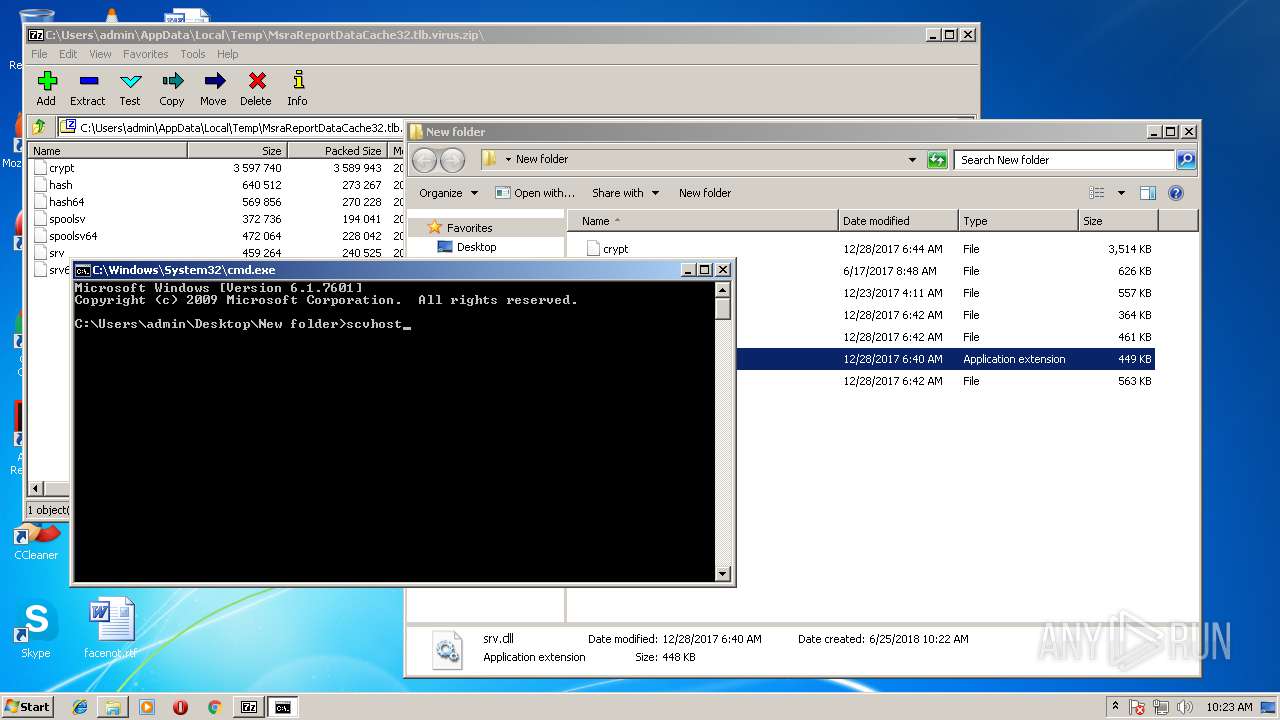1280x720 pixels.
Task: Open CCleaner desktop shortcut
Action: coord(36,540)
